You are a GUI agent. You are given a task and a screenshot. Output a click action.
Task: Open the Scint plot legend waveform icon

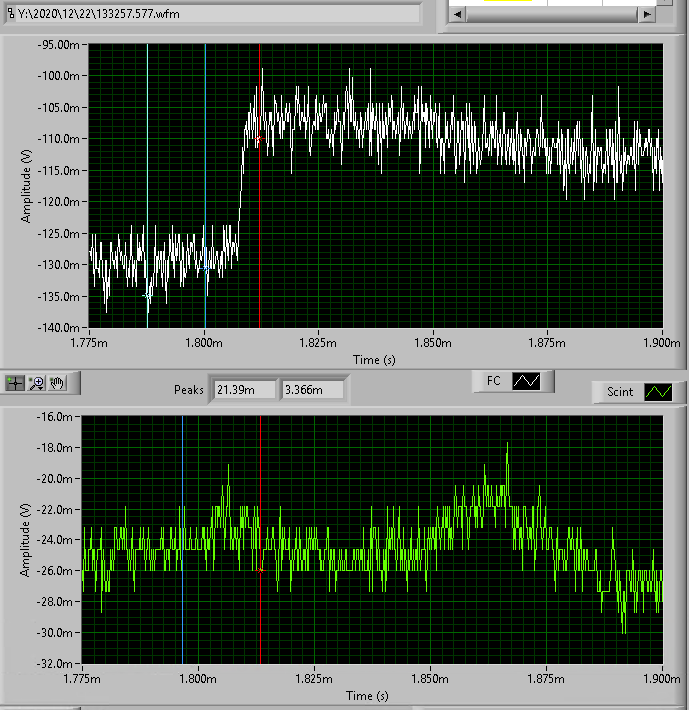[657, 392]
